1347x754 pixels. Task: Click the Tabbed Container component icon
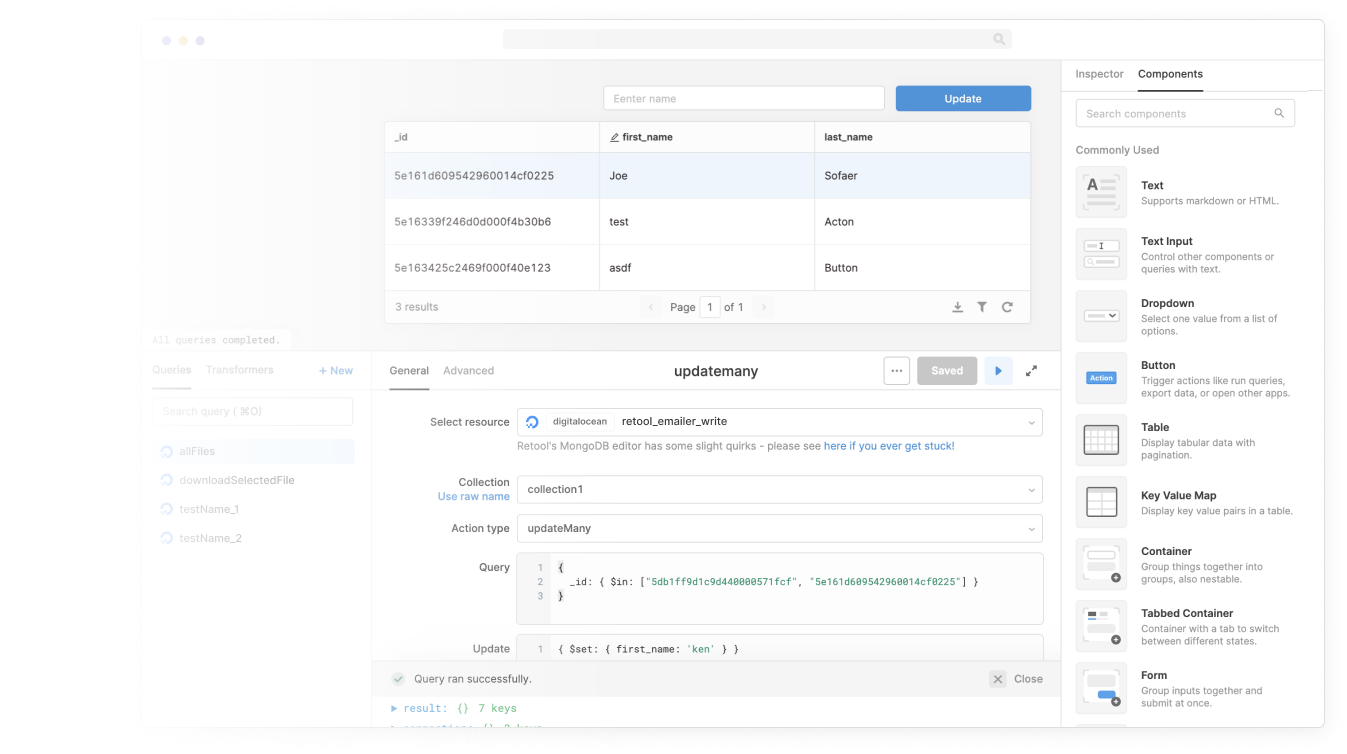(1101, 625)
